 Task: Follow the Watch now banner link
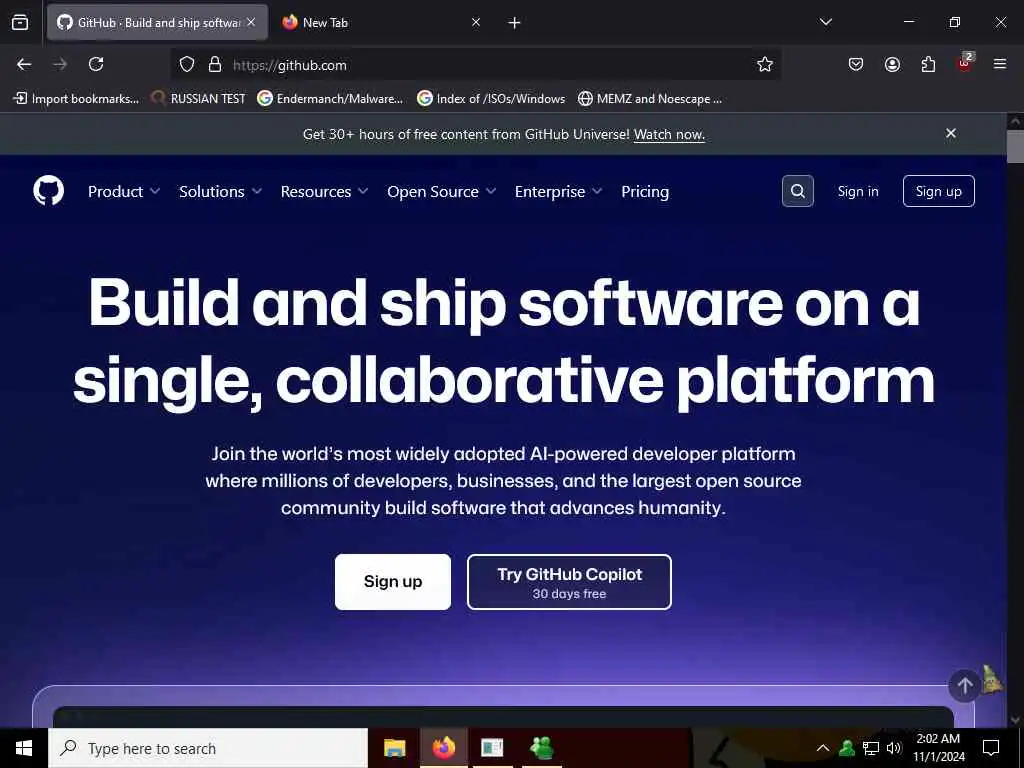[669, 135]
